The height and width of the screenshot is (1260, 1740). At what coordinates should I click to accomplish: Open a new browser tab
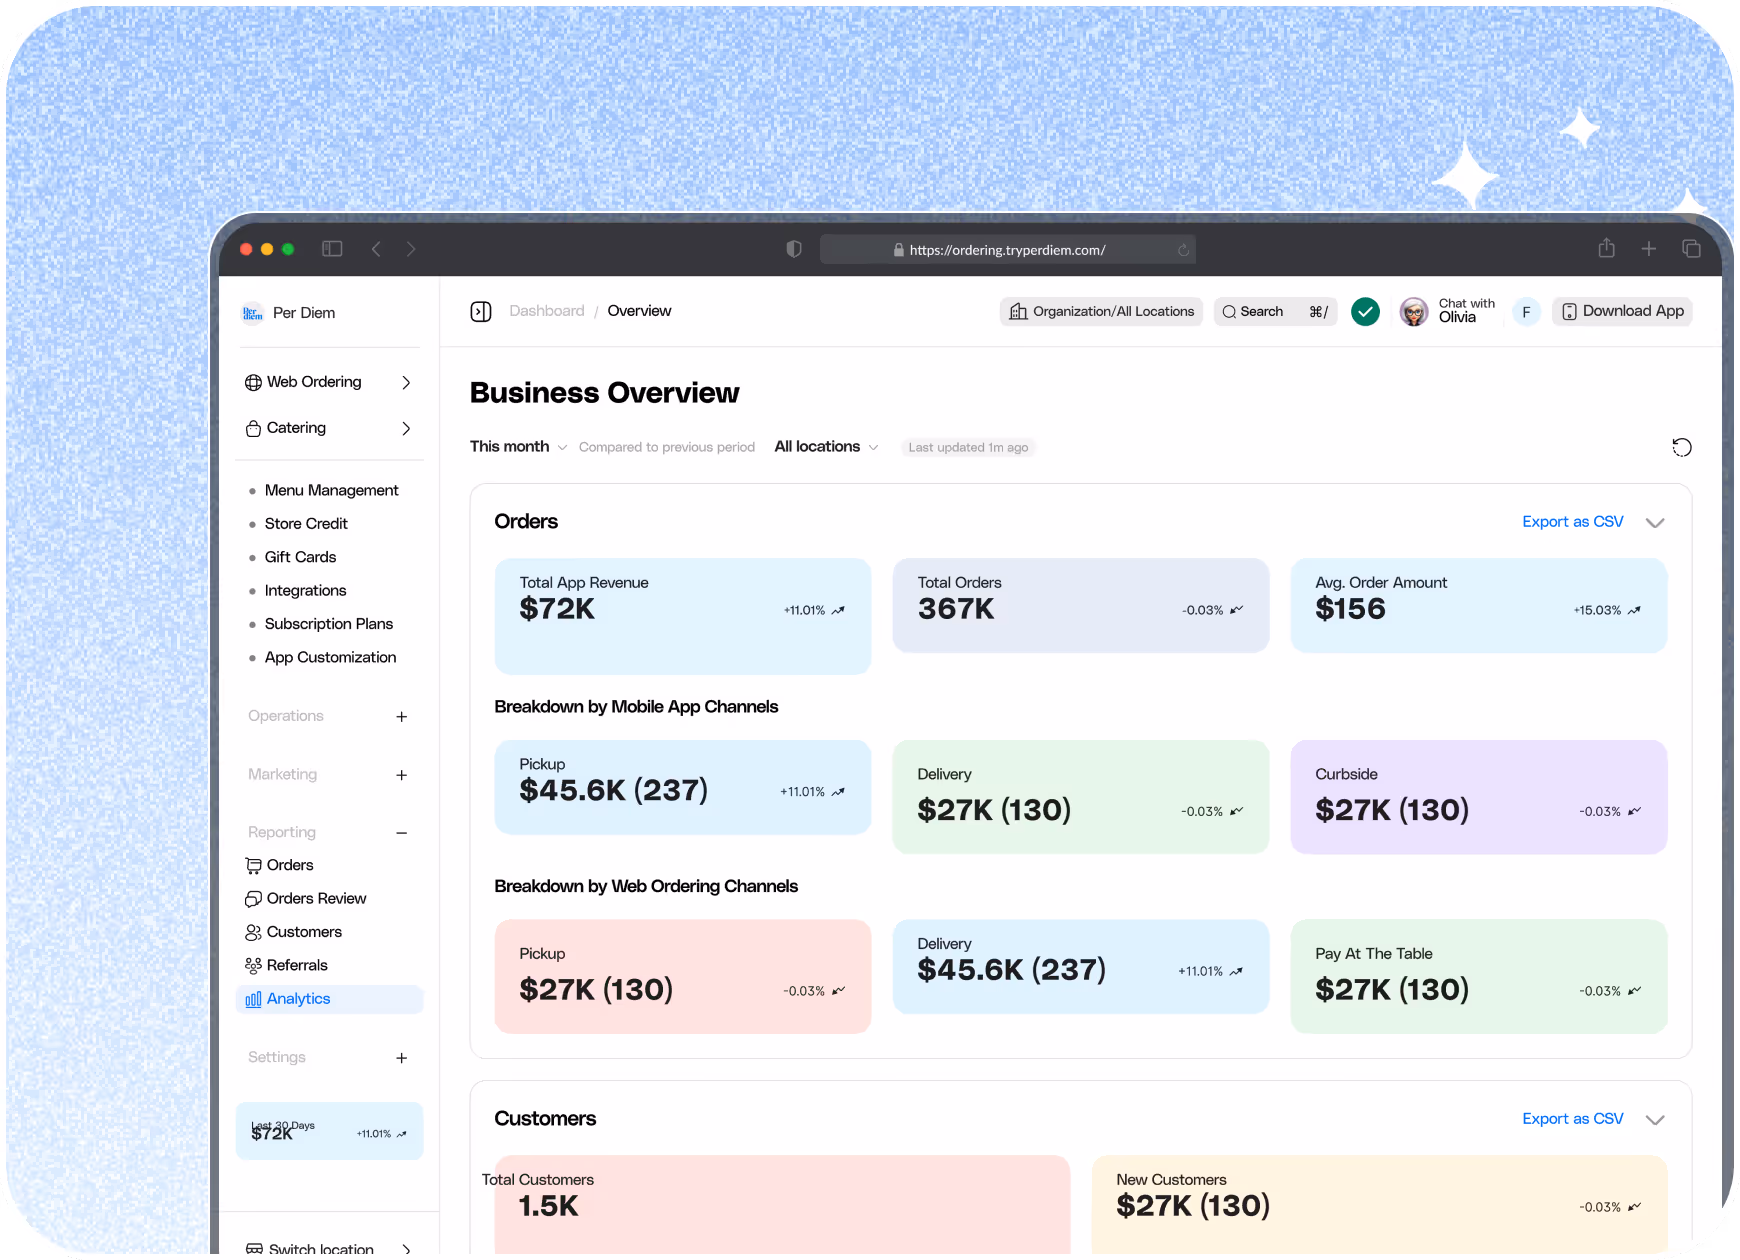tap(1649, 249)
